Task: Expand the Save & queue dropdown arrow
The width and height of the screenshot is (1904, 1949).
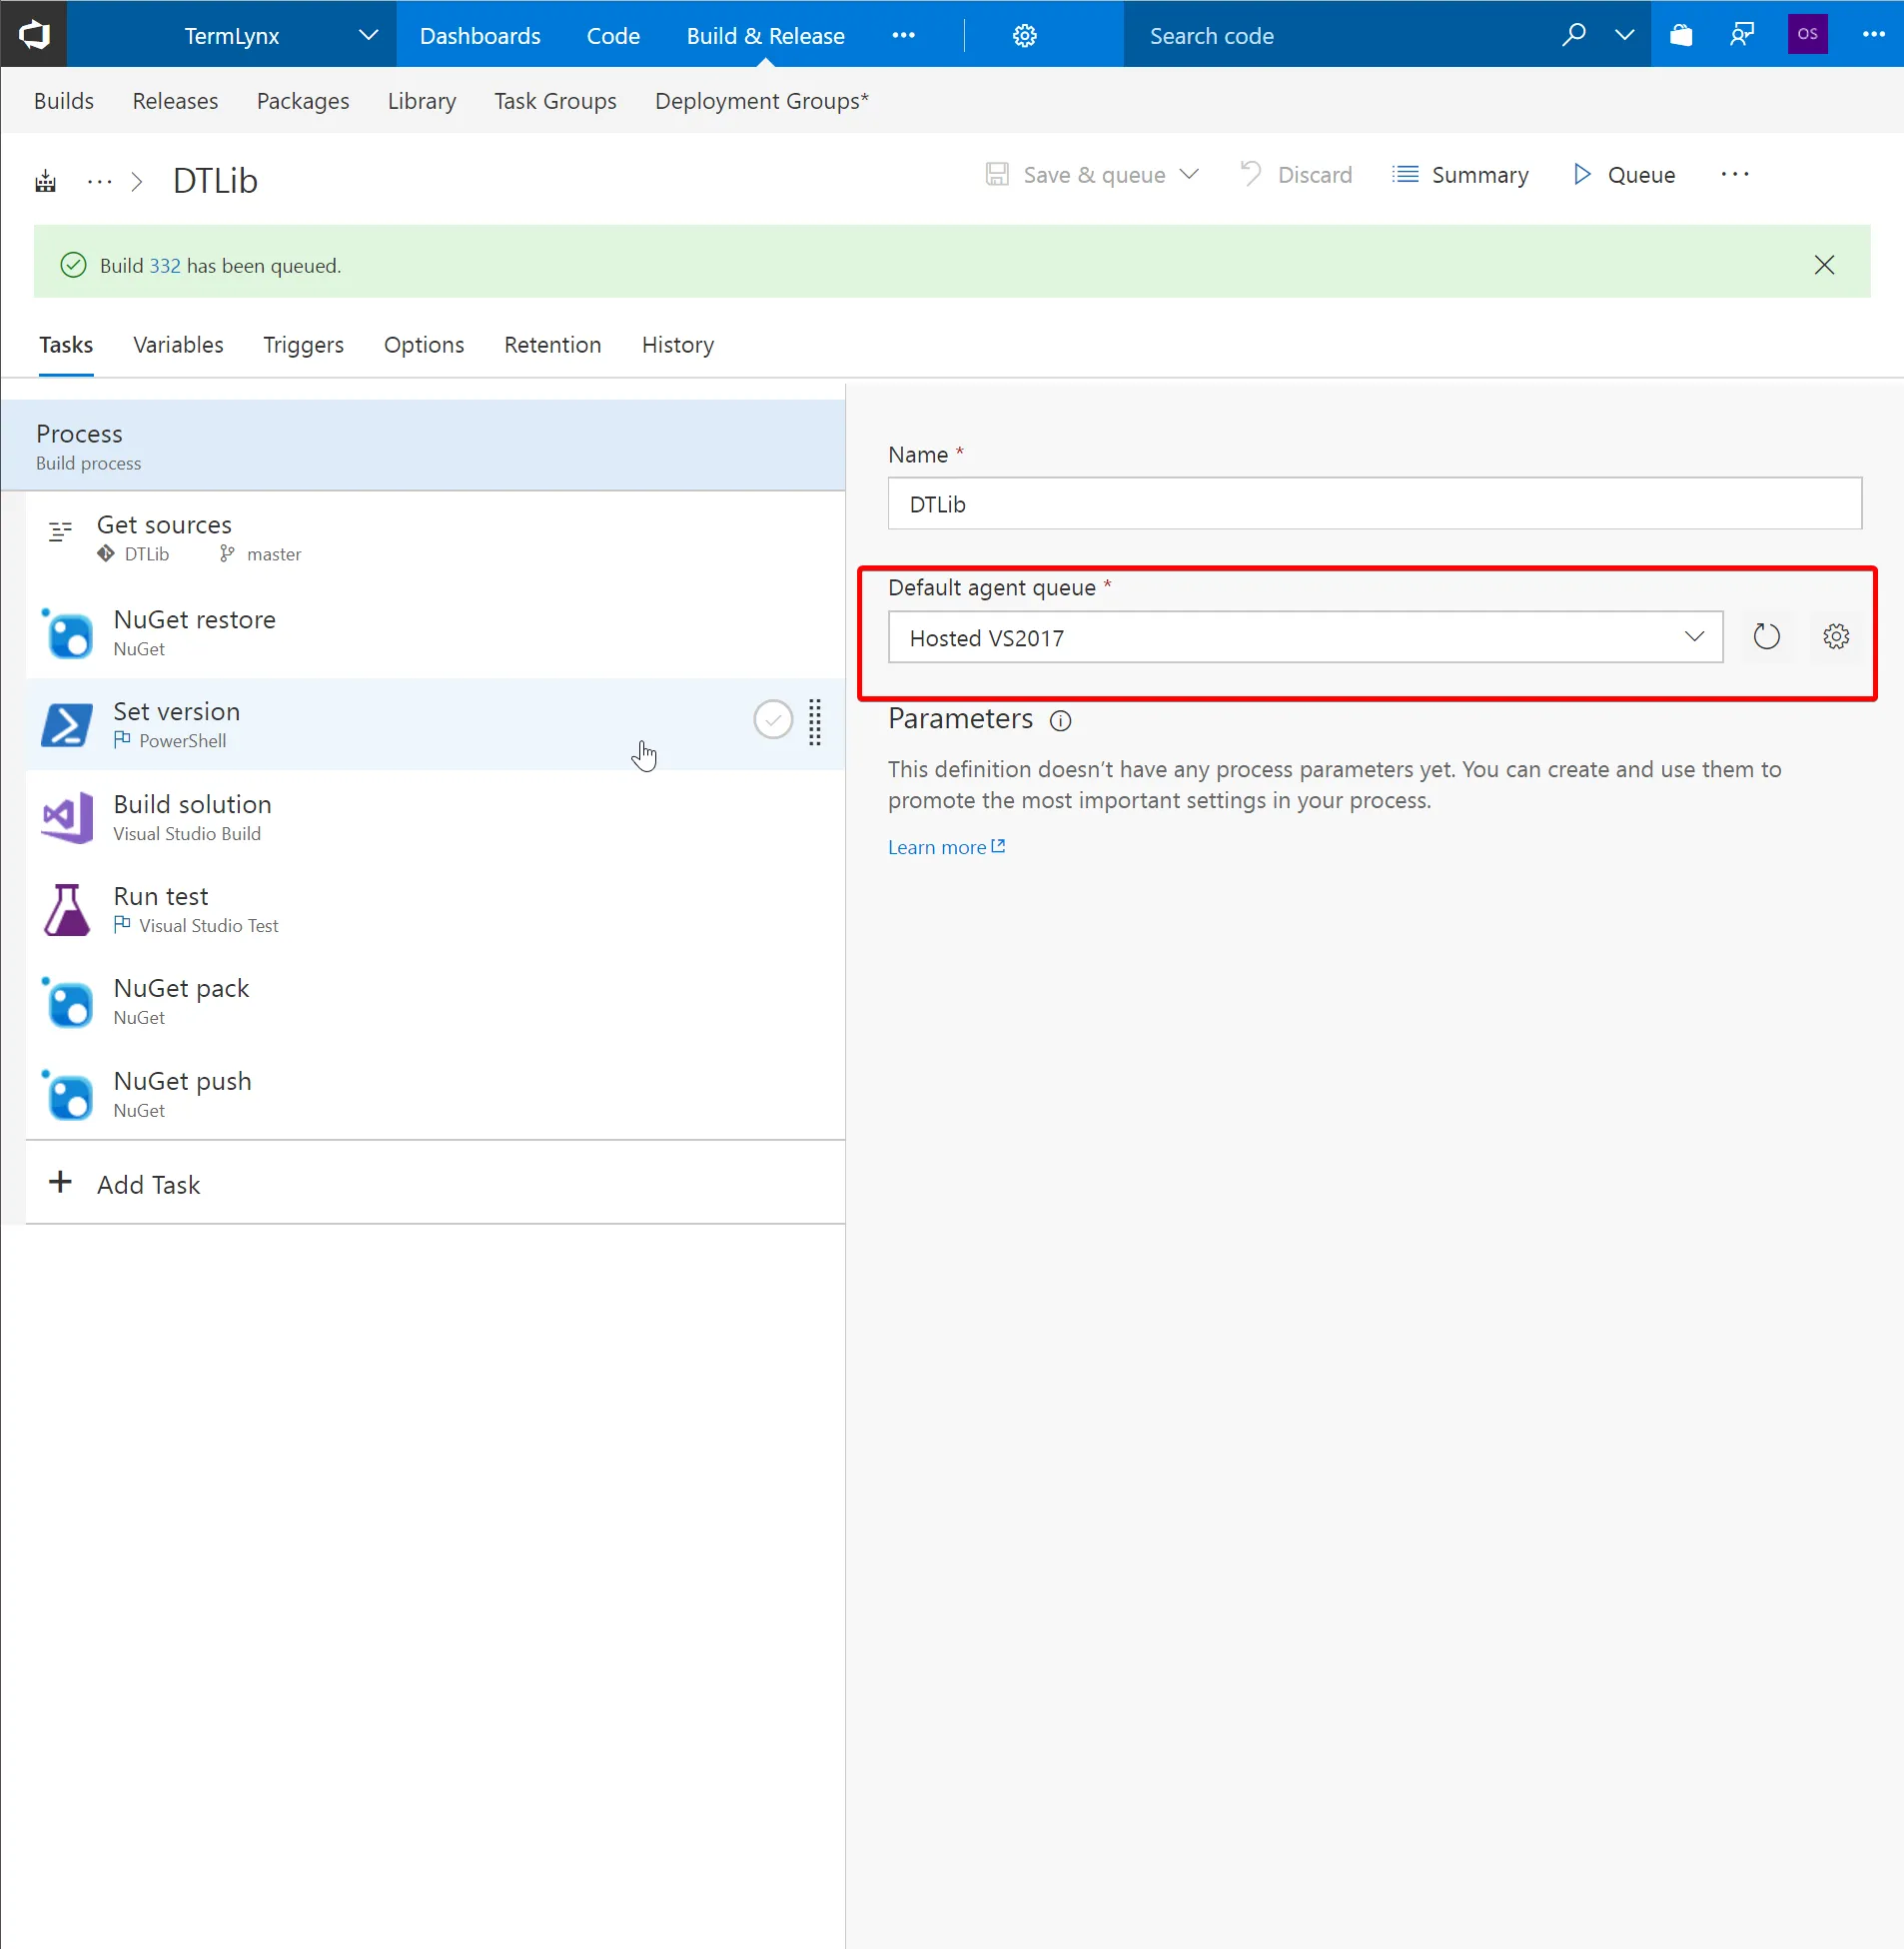Action: pyautogui.click(x=1189, y=175)
